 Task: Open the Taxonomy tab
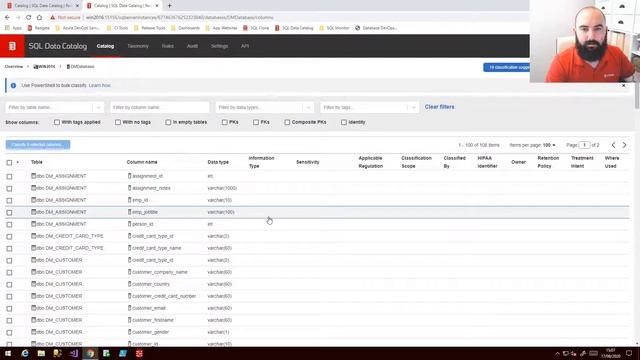(x=138, y=46)
